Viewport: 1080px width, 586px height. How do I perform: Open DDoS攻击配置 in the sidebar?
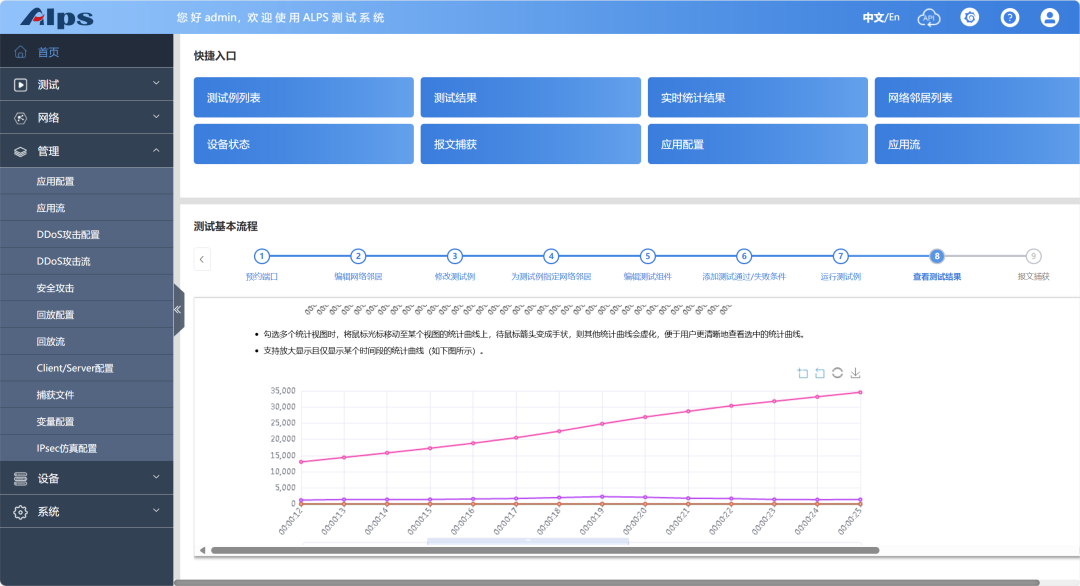[x=68, y=235]
